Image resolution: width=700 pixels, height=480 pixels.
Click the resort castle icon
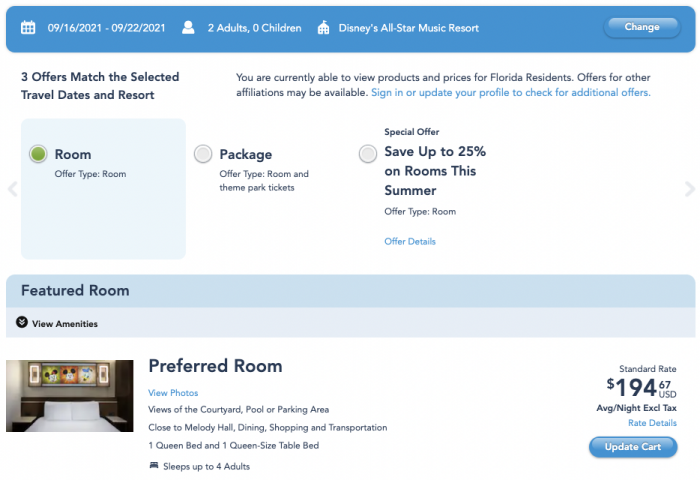coord(323,28)
